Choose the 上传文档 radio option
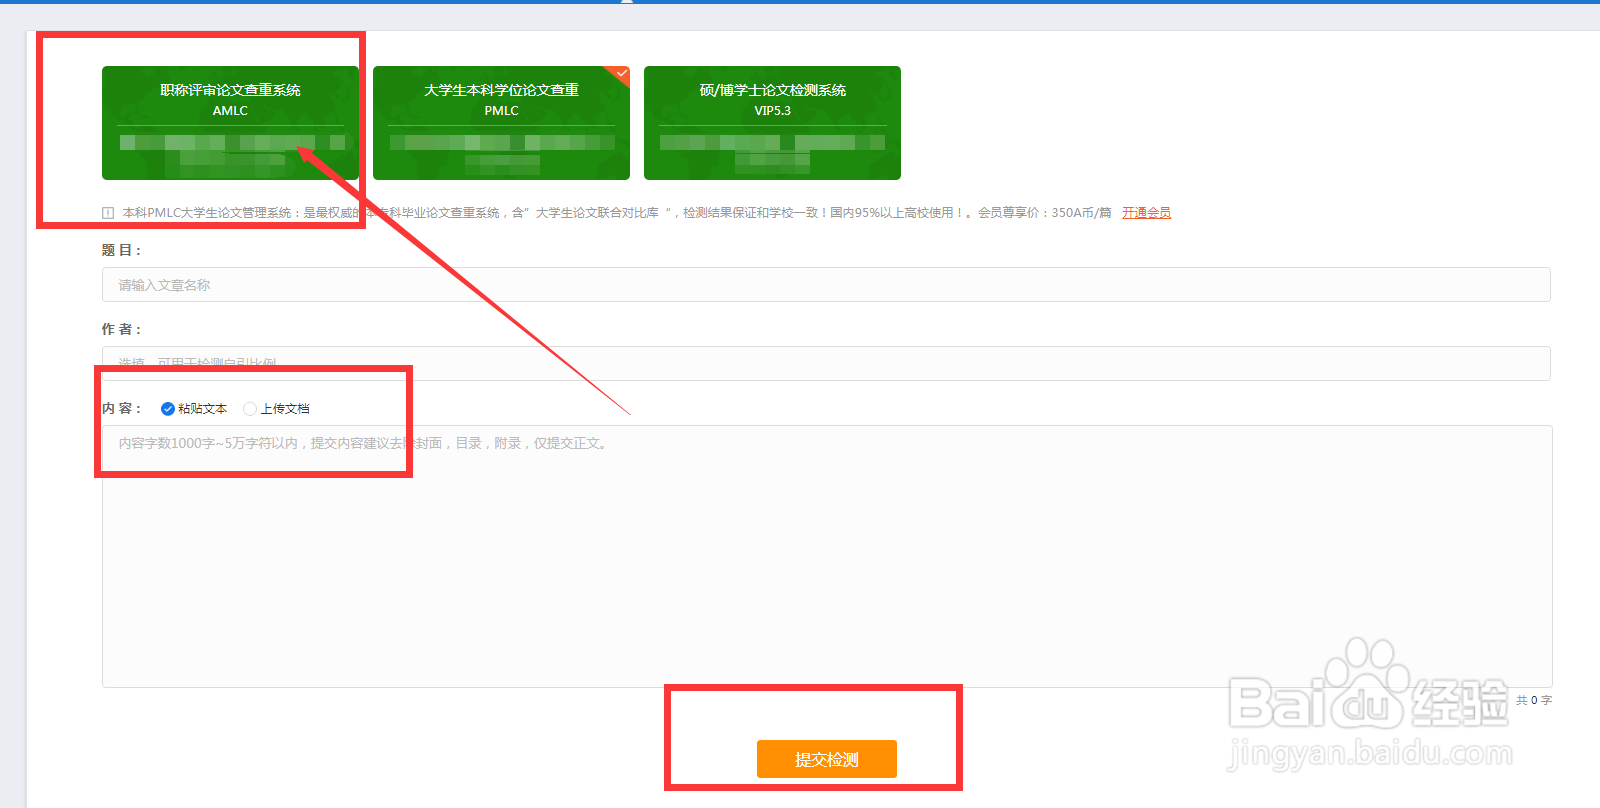This screenshot has width=1600, height=808. 277,409
